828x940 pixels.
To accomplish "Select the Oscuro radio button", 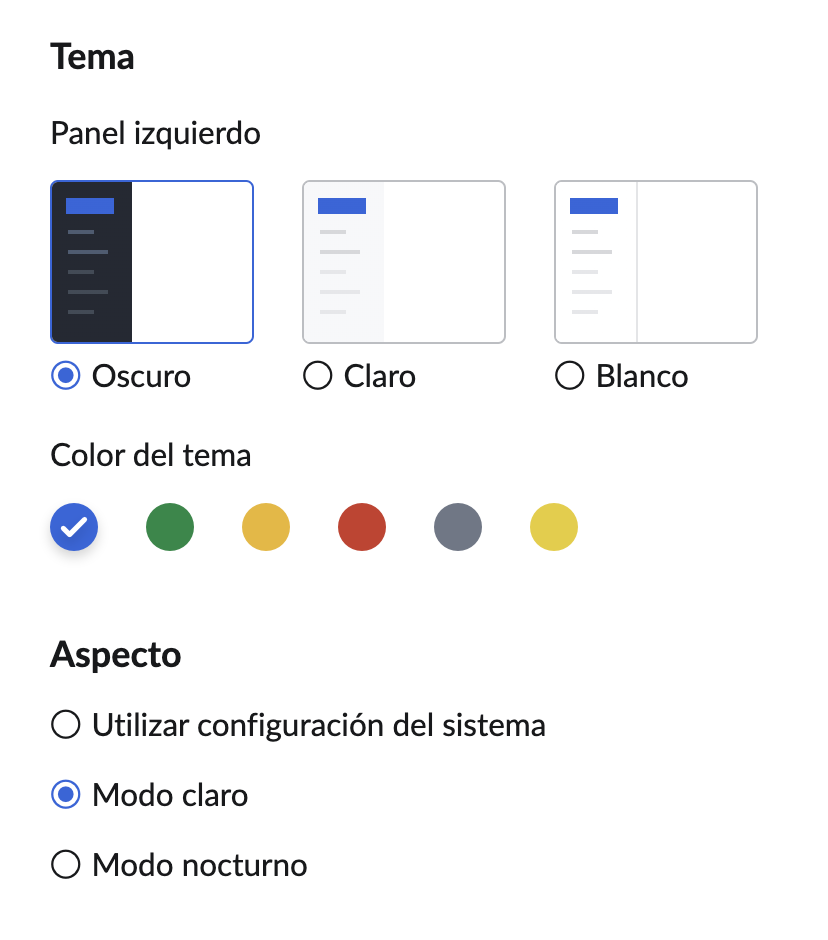I will pos(66,376).
